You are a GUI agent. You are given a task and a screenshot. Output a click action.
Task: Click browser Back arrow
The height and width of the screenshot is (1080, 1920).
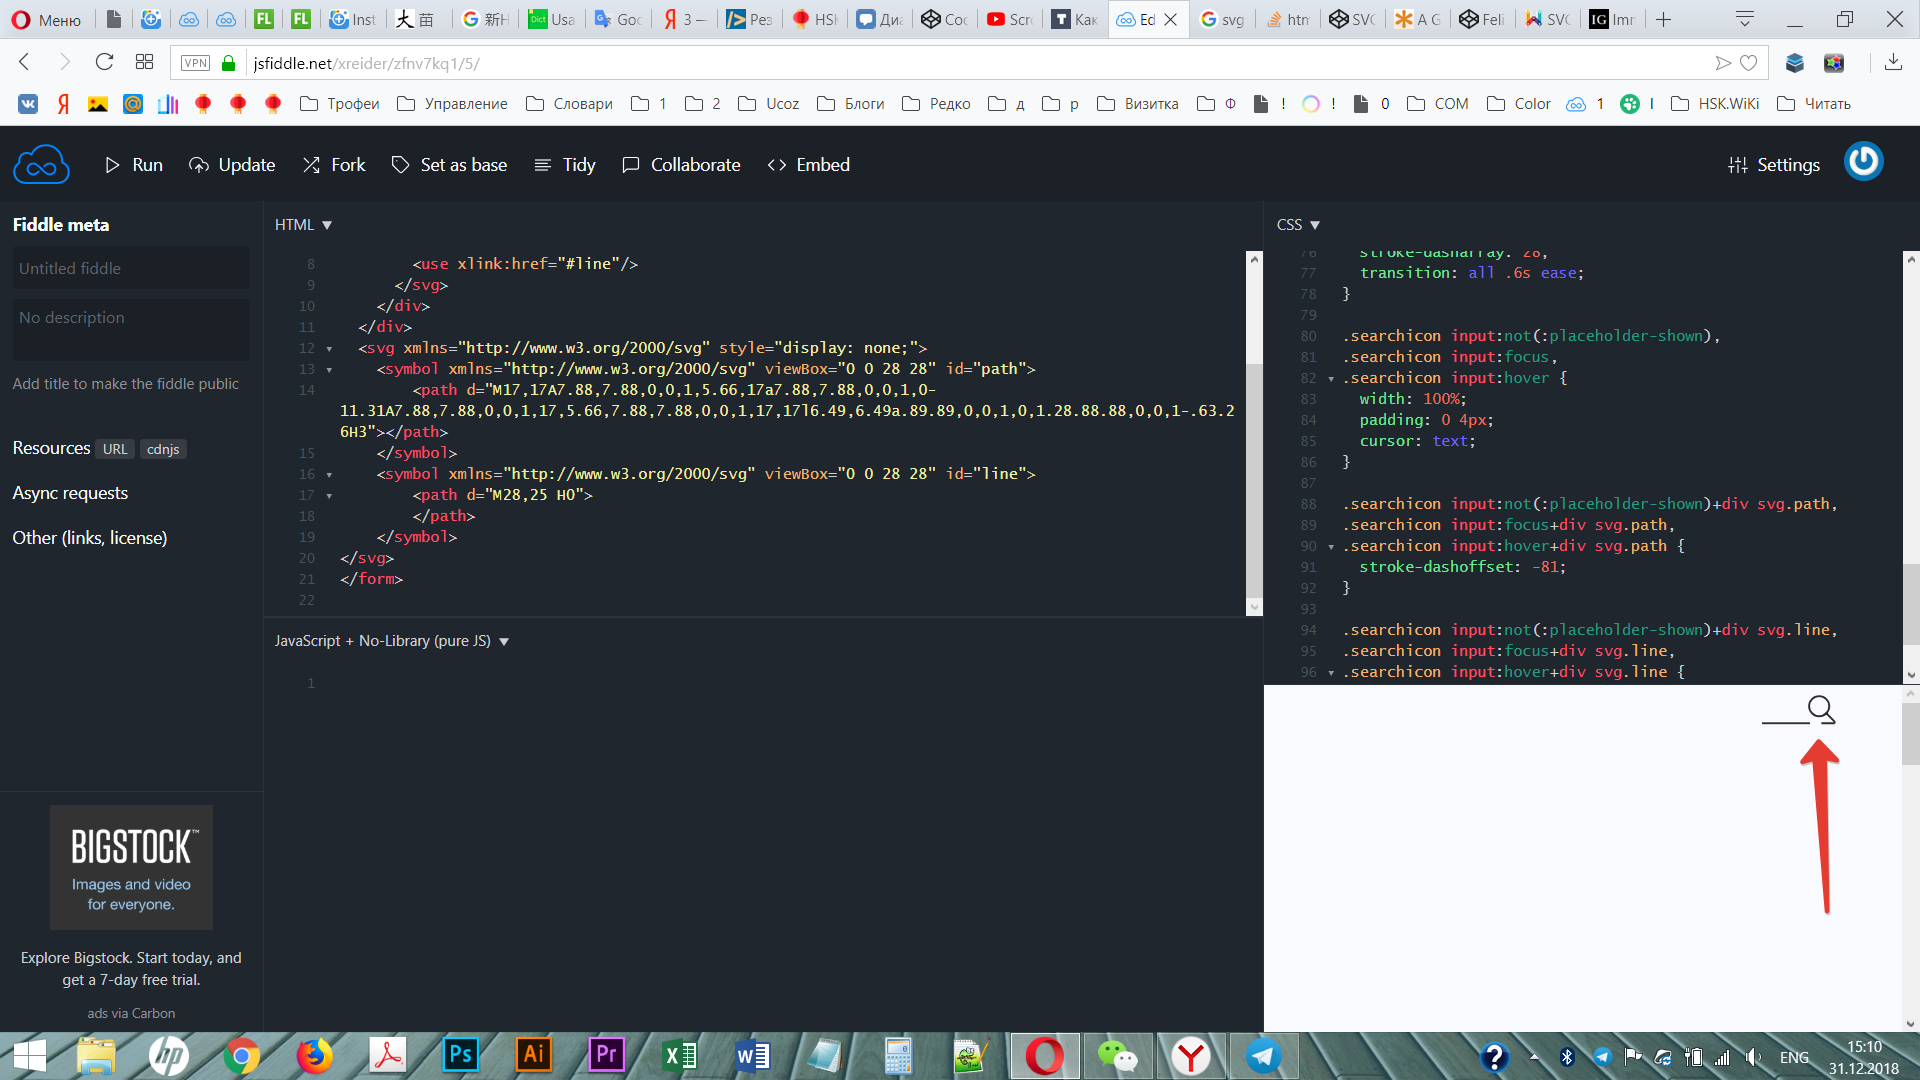tap(25, 62)
